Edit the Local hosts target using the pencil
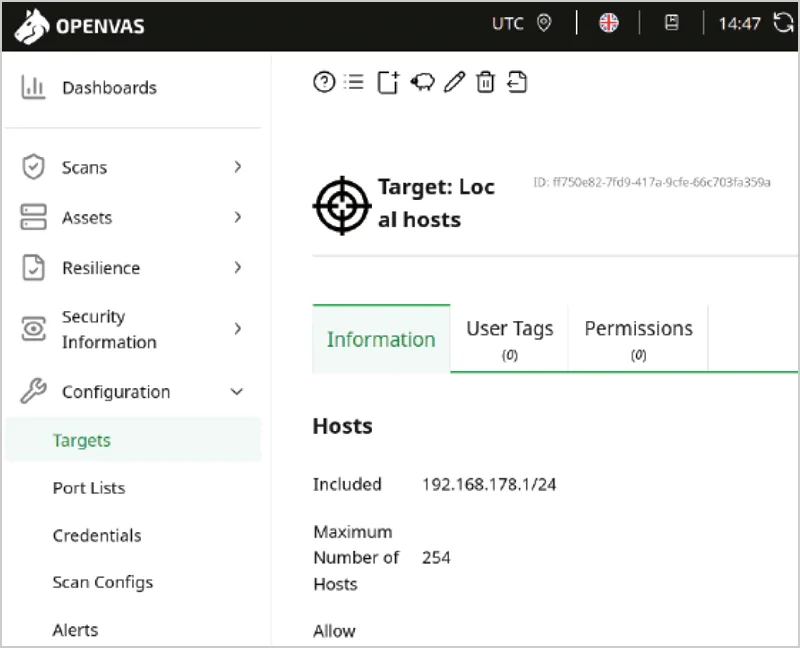The height and width of the screenshot is (648, 800). click(x=454, y=82)
